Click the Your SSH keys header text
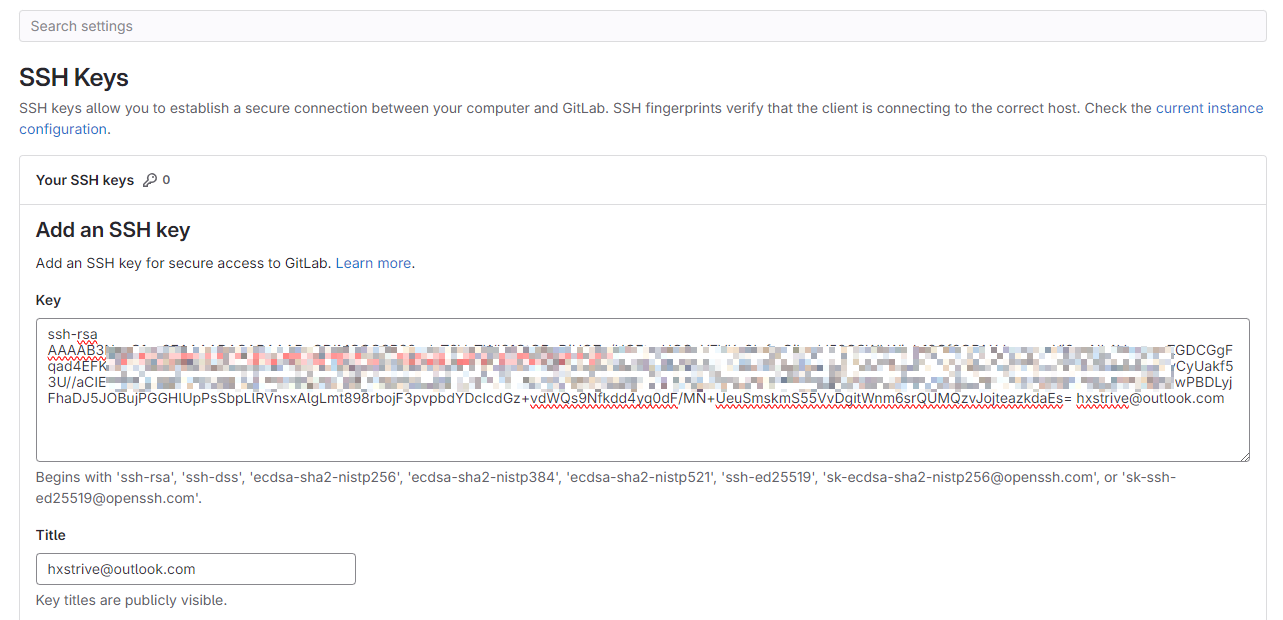The image size is (1283, 620). point(85,180)
